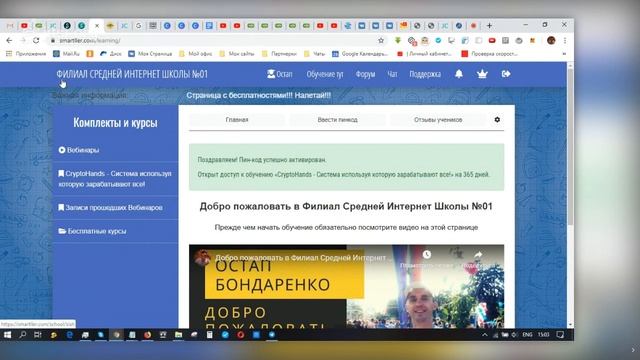640x360 pixels.
Task: Switch to the Главная tab
Action: coord(237,120)
